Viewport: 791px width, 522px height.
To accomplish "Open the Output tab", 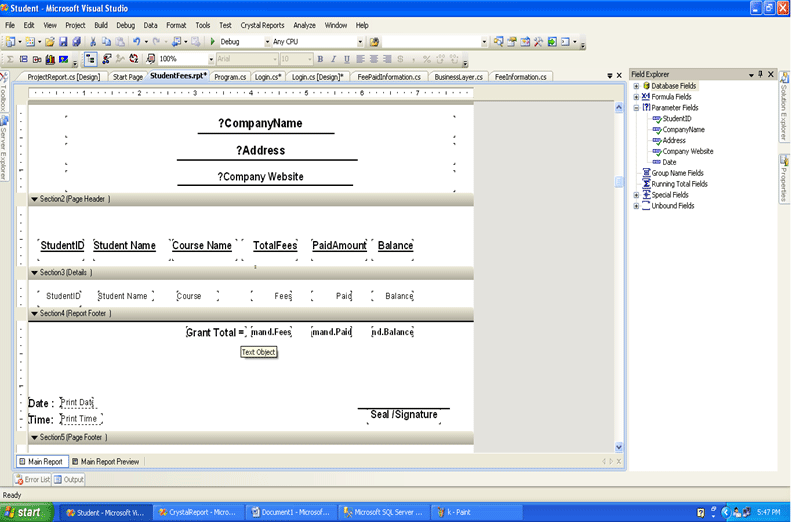I will point(69,480).
